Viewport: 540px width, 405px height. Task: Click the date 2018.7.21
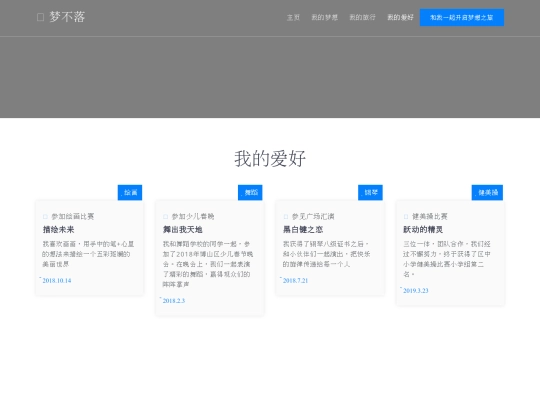295,281
